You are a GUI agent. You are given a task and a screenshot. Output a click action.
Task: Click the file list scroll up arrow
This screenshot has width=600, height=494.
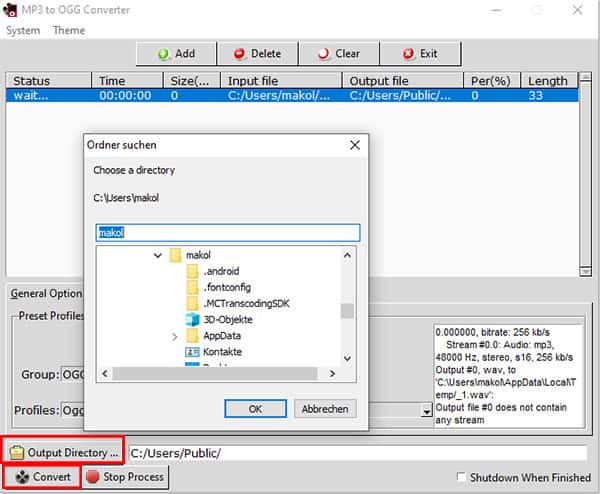[585, 78]
